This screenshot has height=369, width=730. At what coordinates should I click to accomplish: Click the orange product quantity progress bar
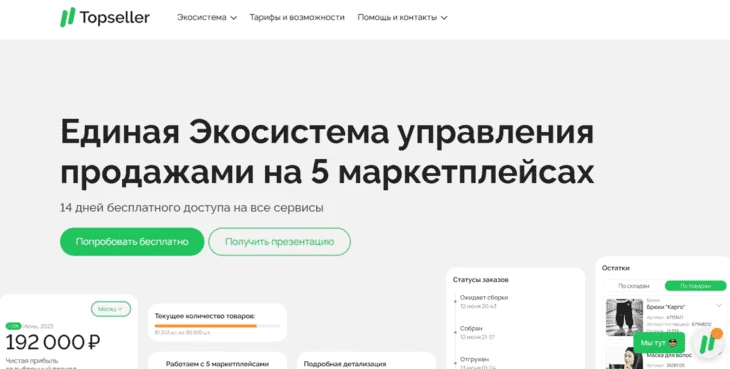pyautogui.click(x=206, y=326)
